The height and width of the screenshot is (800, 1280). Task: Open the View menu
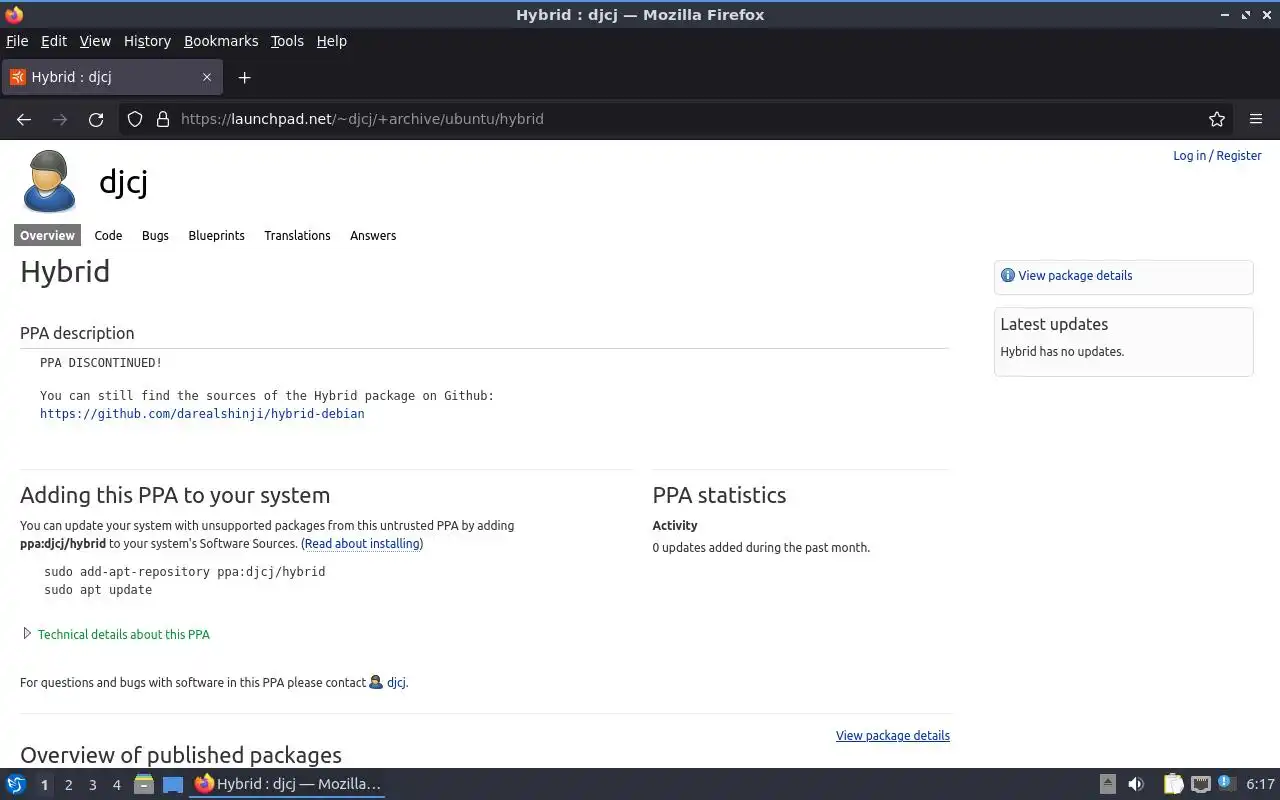95,41
